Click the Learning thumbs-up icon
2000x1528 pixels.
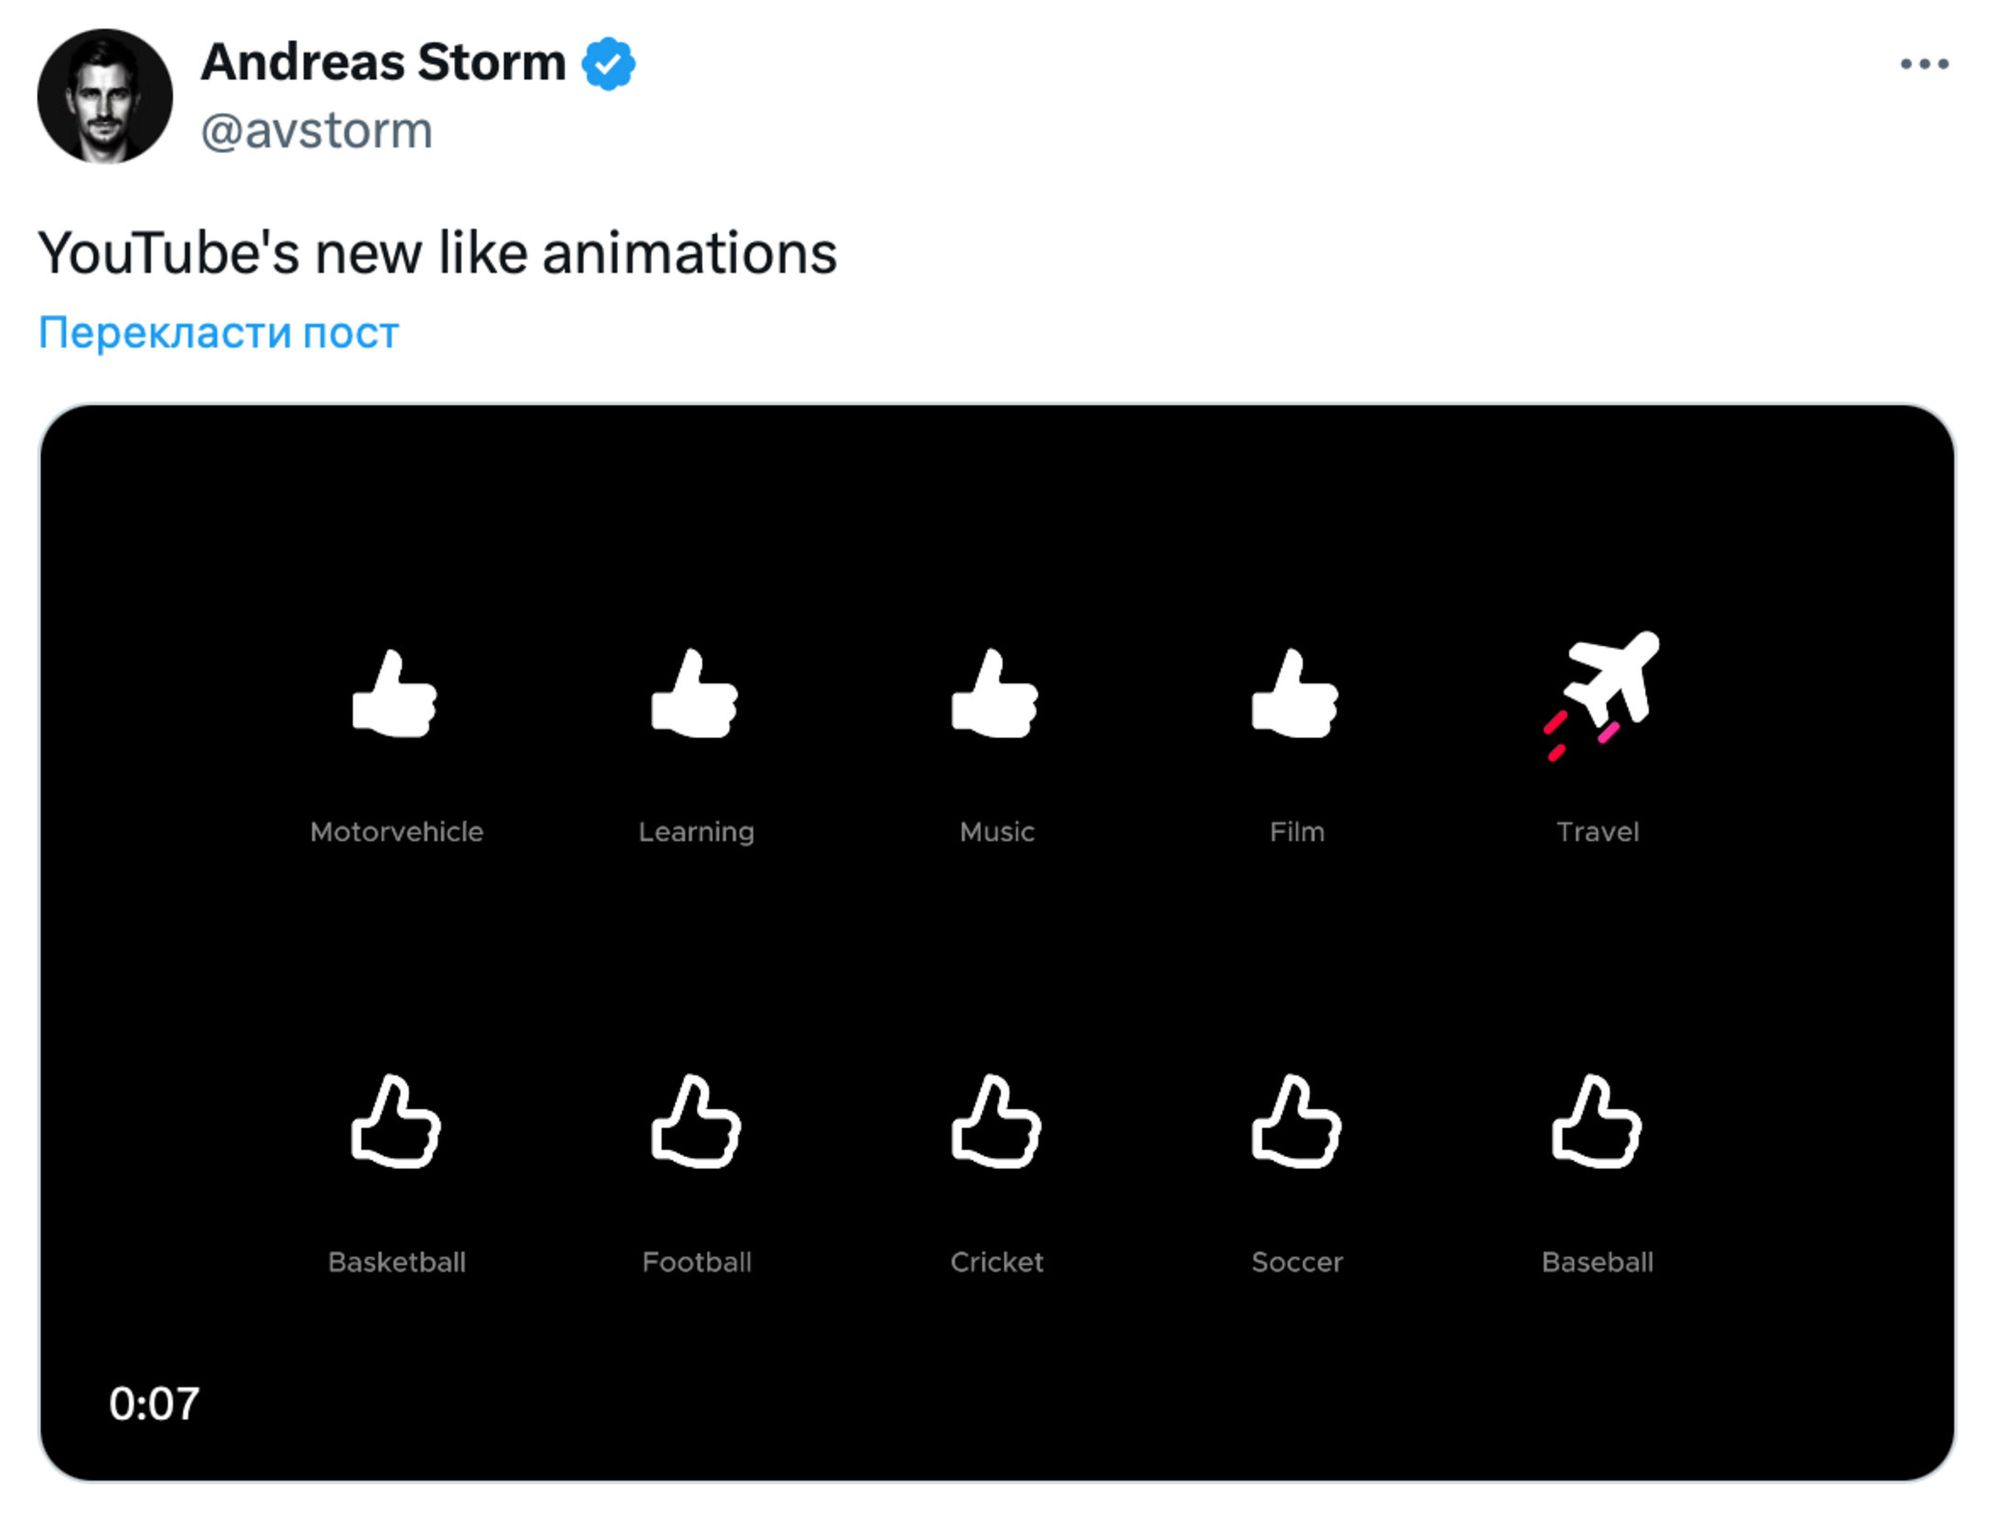click(695, 694)
